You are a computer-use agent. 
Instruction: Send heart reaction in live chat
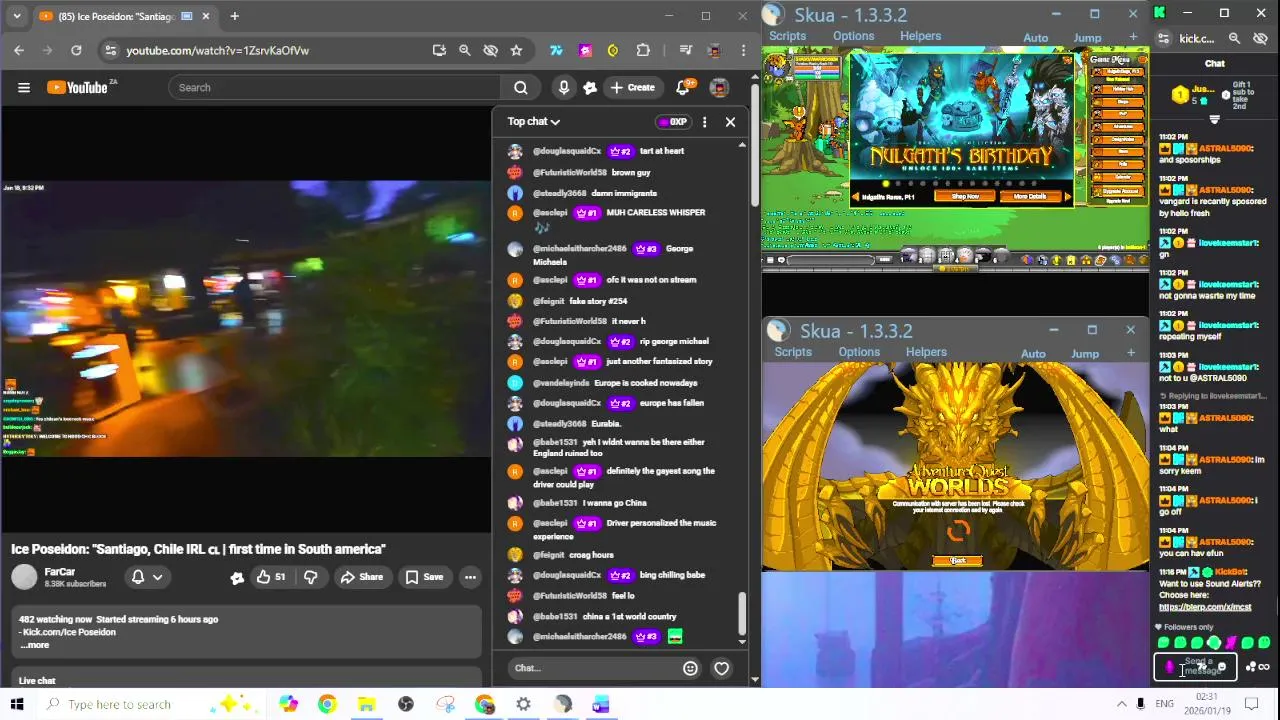722,668
